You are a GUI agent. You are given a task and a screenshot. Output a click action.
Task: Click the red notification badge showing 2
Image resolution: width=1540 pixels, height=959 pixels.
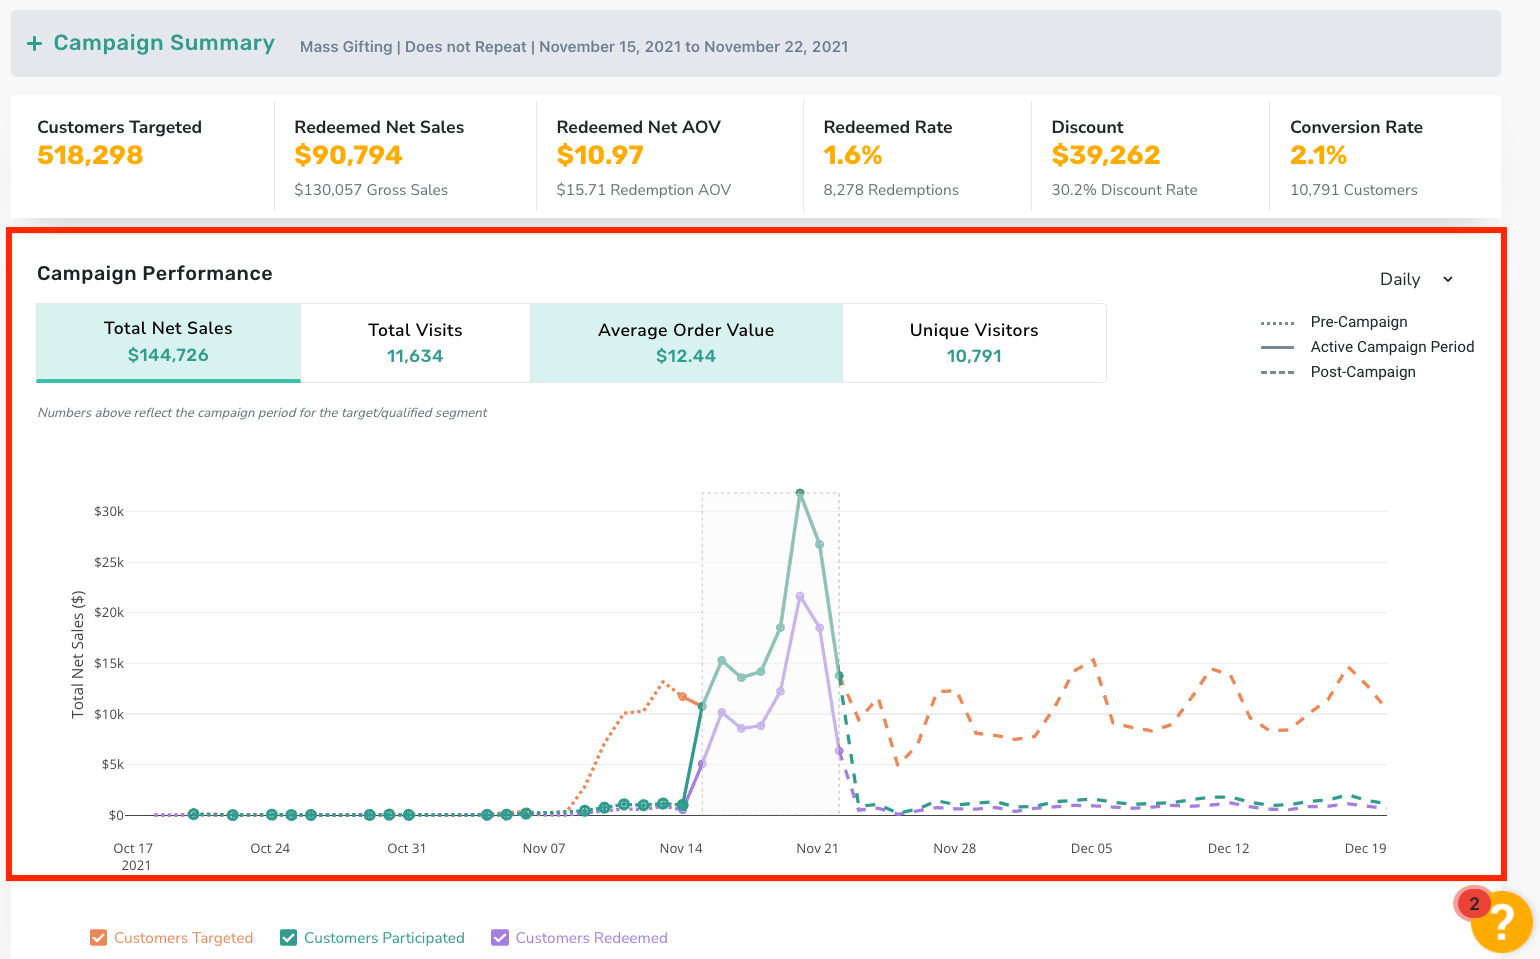pos(1474,904)
